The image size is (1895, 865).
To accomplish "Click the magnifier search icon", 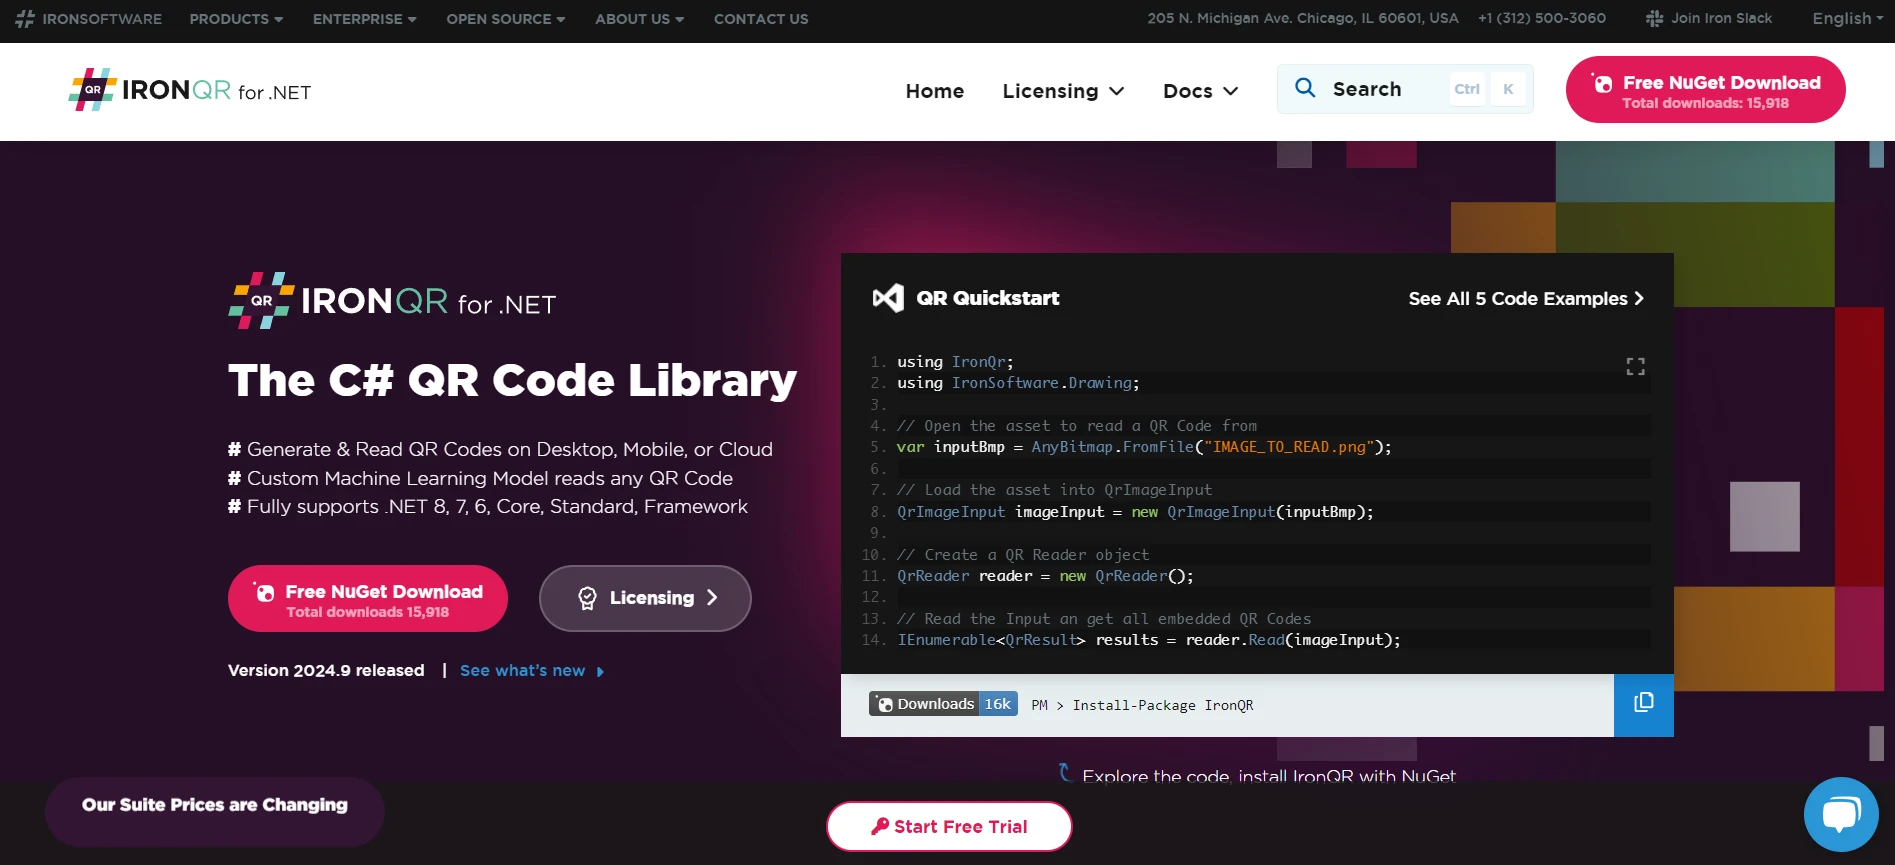I will [1305, 88].
